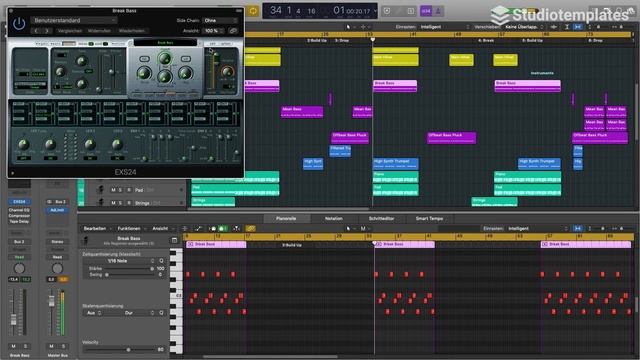Switch to the Schritteditor tab
The width and height of the screenshot is (640, 360).
tap(381, 219)
